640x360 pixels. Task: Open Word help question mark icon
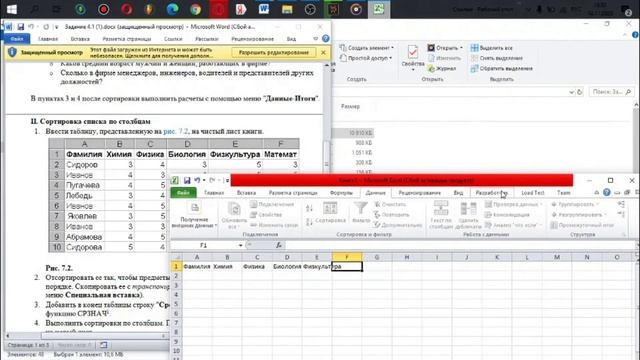pyautogui.click(x=325, y=39)
